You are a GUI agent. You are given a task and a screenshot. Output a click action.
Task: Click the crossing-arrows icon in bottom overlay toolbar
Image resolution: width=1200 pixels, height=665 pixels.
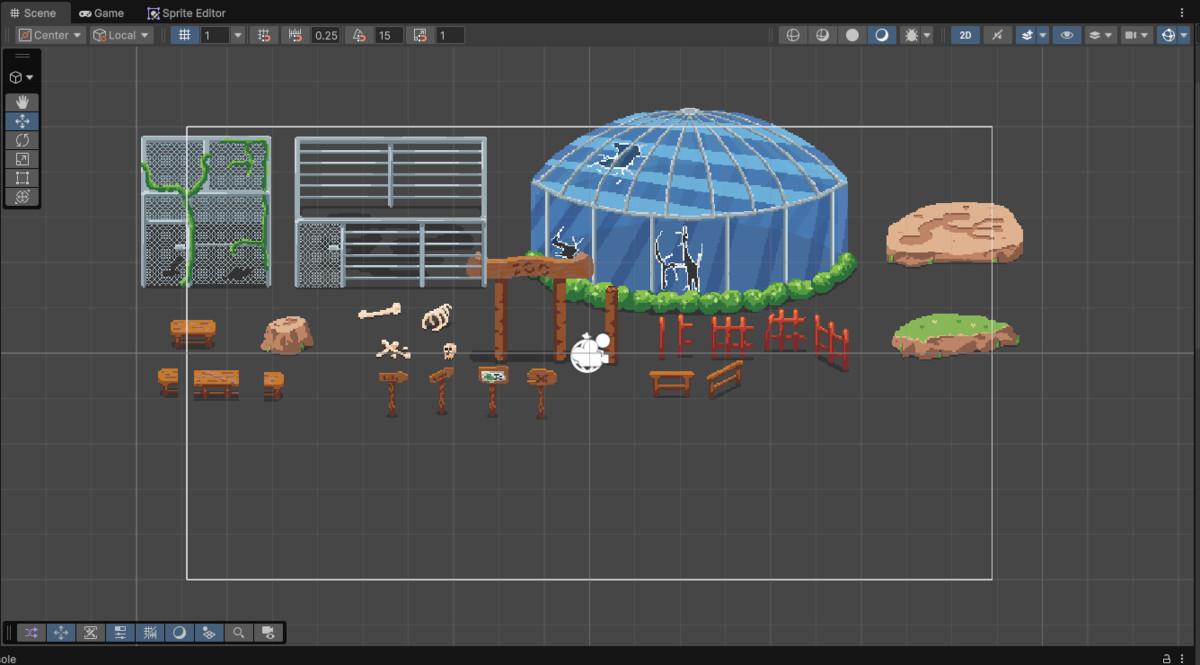31,632
